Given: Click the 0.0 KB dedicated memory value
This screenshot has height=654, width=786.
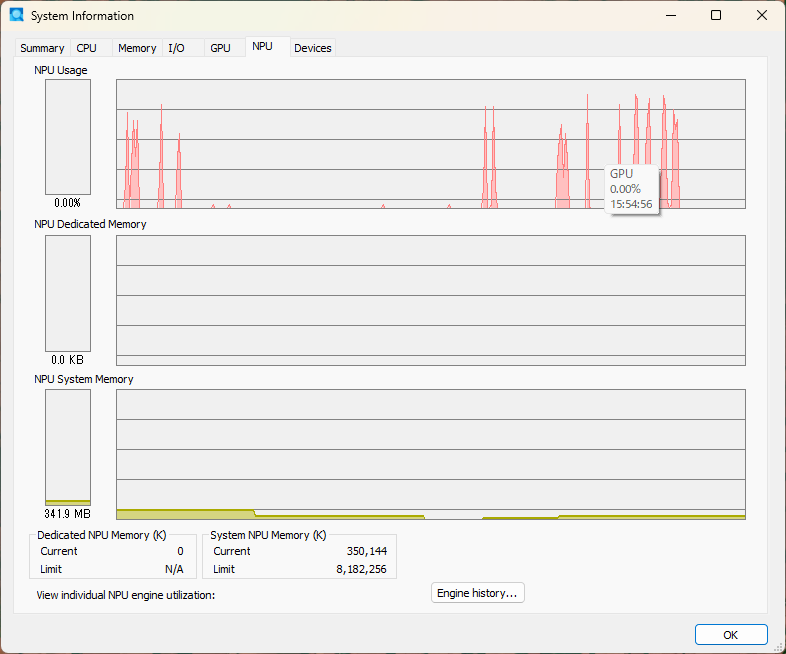Looking at the screenshot, I should [x=67, y=360].
